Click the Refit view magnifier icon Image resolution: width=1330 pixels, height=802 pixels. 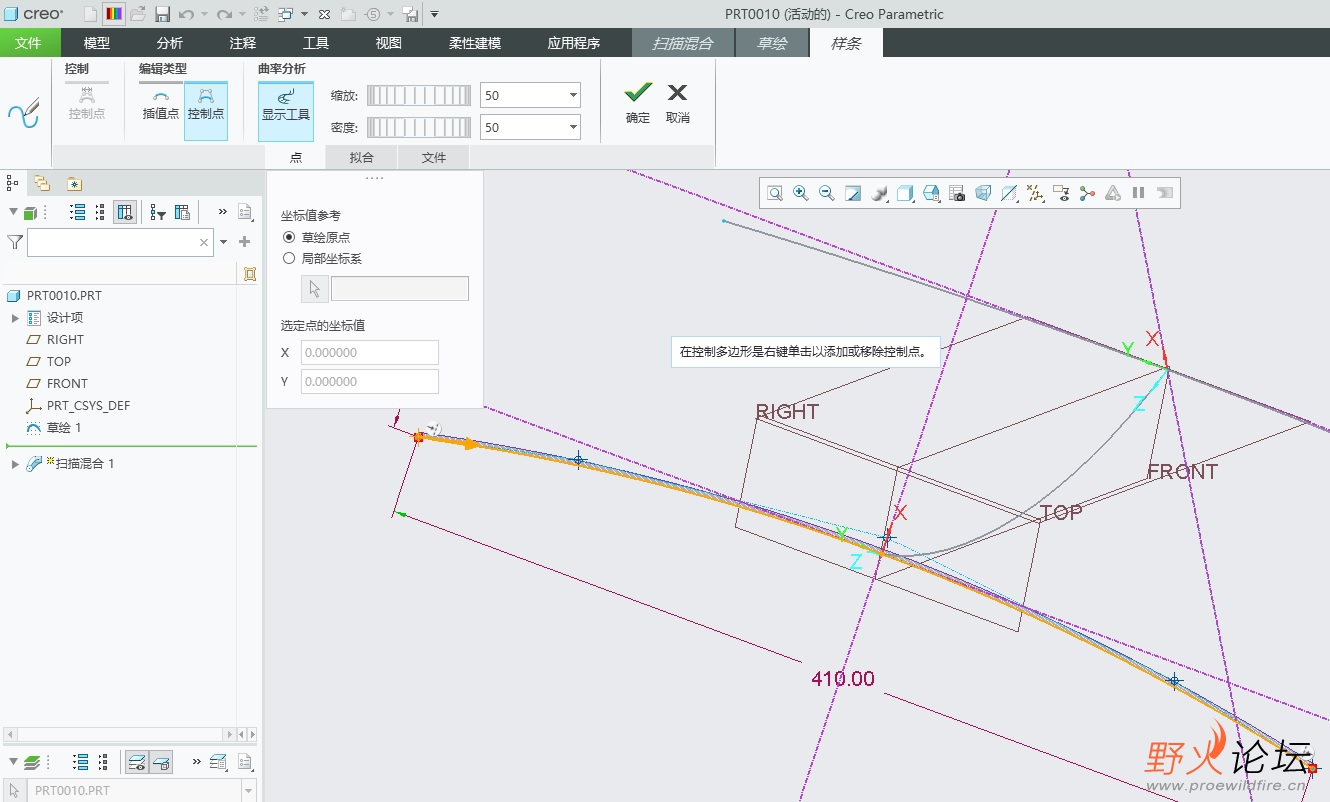coord(775,193)
